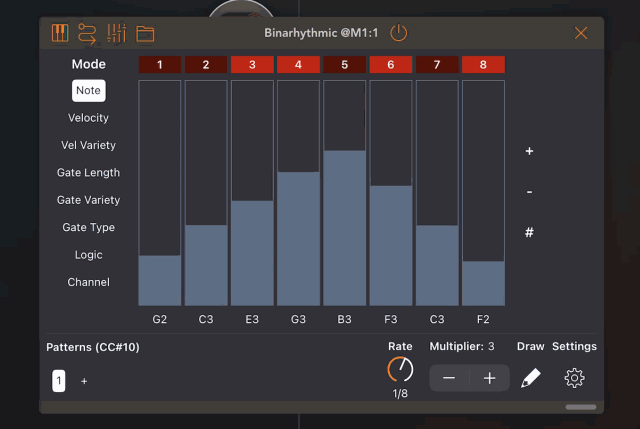The width and height of the screenshot is (640, 429).
Task: Select Note mode
Action: click(x=89, y=91)
